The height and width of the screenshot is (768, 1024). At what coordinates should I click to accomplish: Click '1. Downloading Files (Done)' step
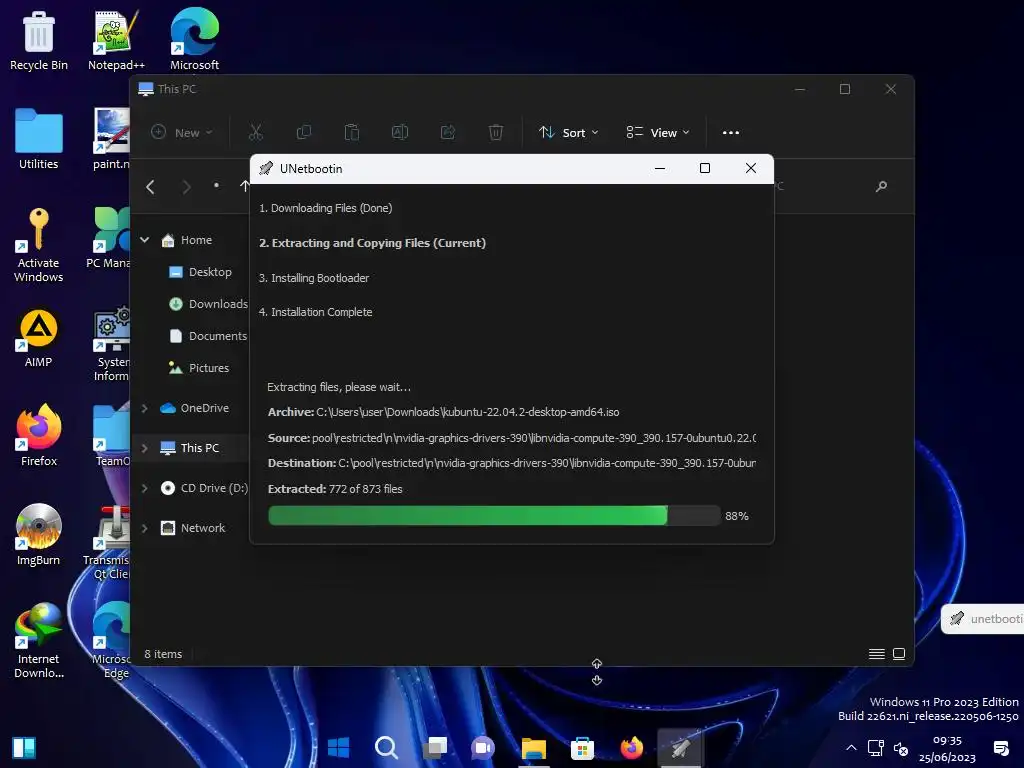point(325,208)
